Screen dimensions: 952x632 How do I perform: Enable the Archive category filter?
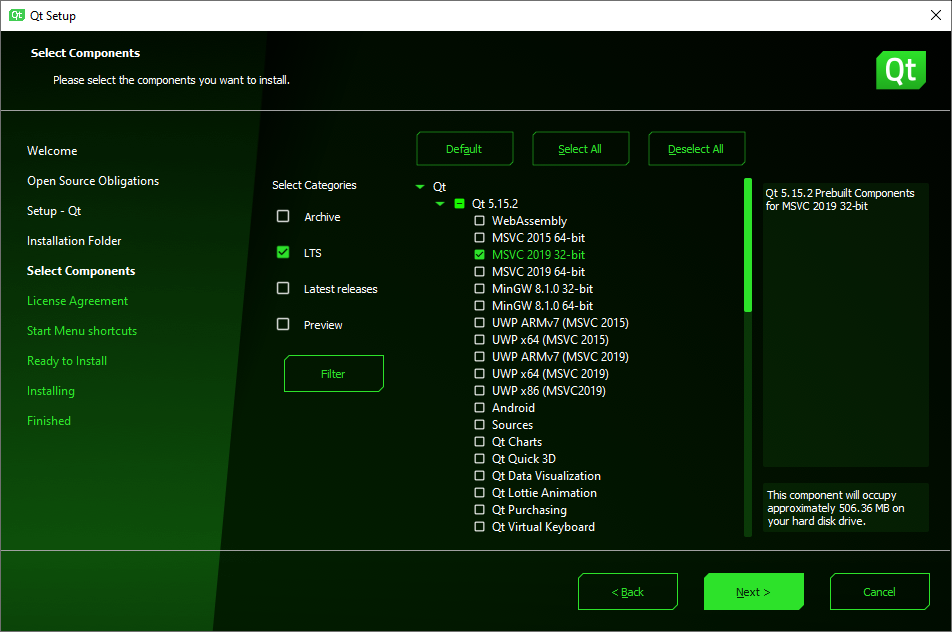click(283, 216)
